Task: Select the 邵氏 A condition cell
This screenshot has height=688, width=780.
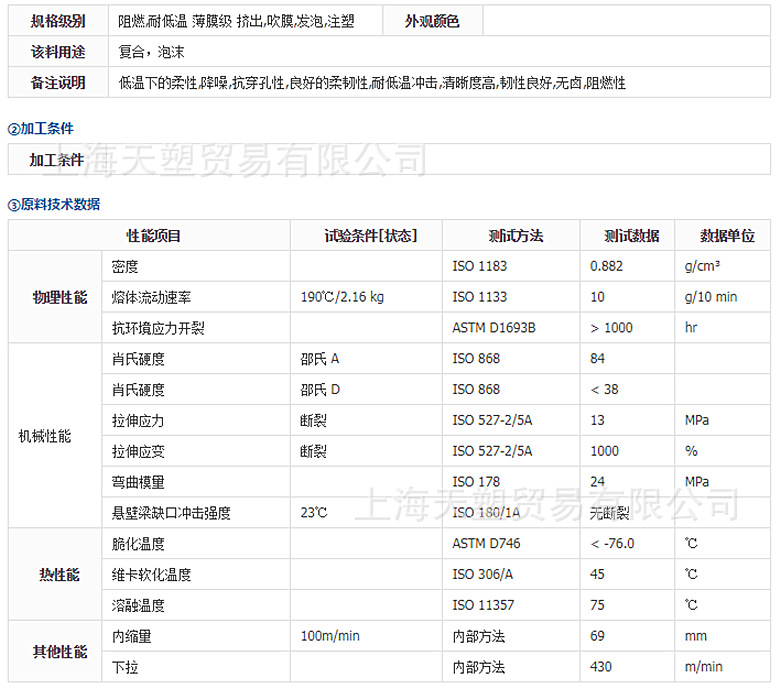Action: coord(367,359)
